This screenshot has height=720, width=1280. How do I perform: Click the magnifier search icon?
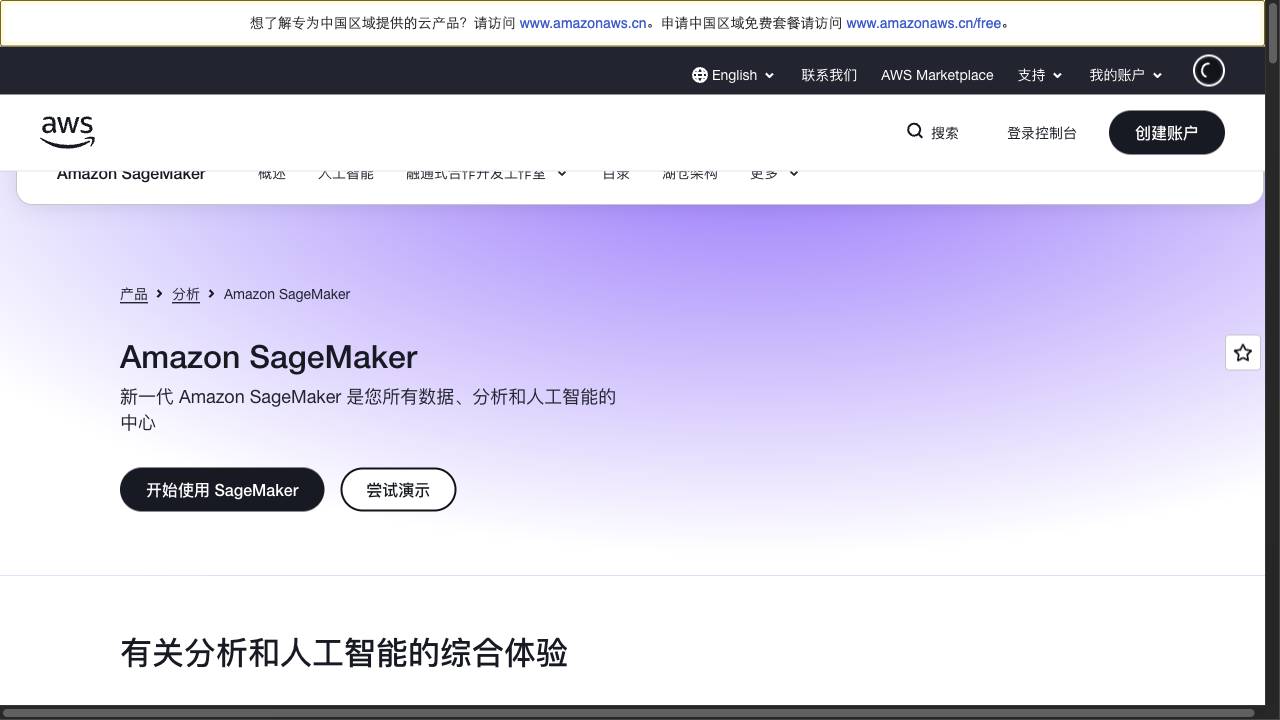coord(915,131)
